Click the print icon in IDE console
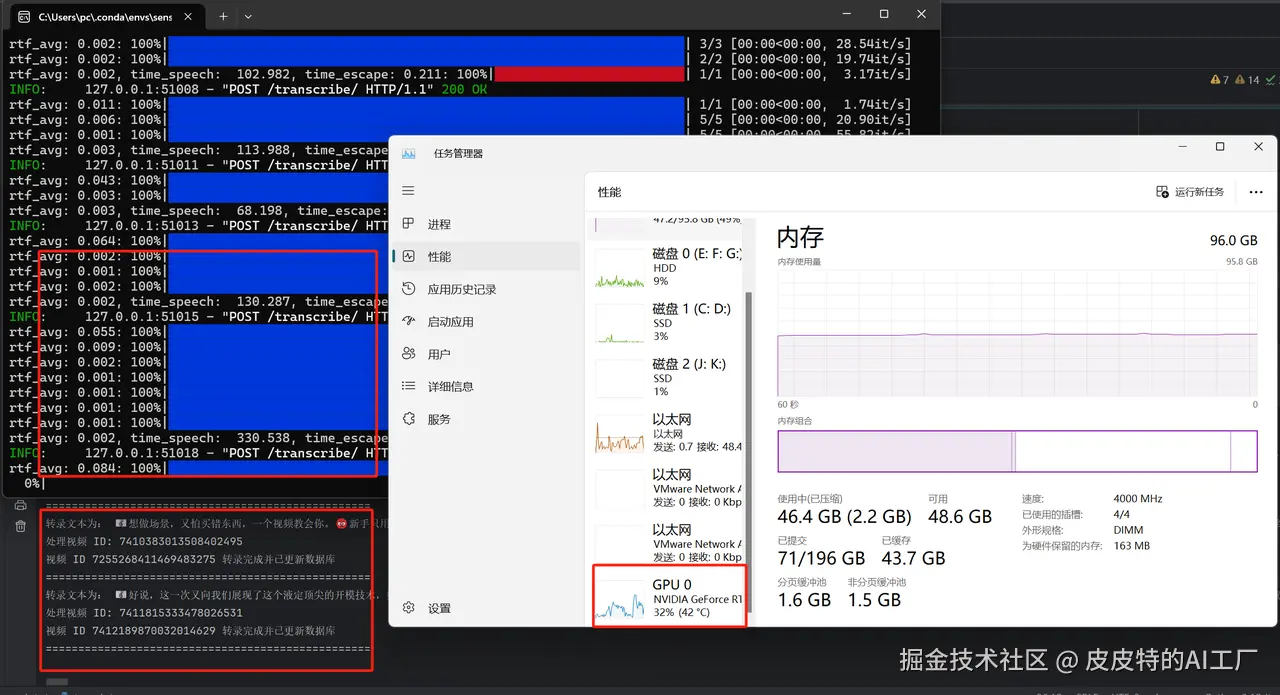Viewport: 1280px width, 695px height. pos(20,505)
